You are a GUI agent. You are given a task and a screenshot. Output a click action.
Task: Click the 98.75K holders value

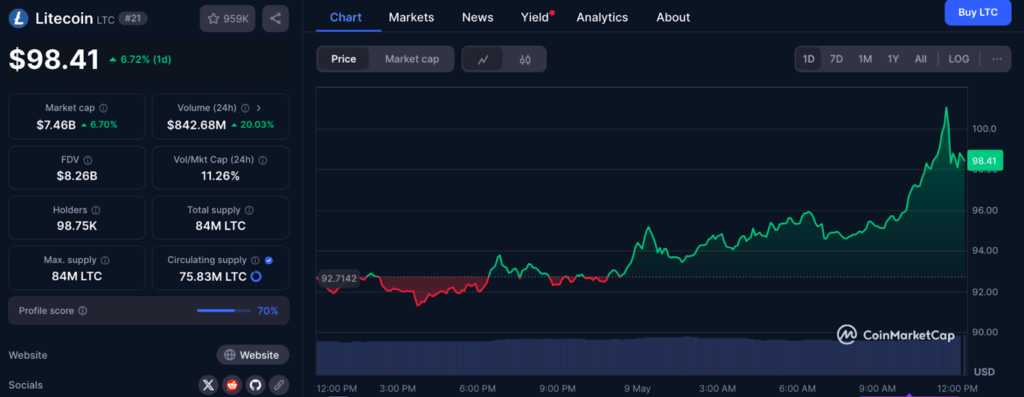(77, 225)
